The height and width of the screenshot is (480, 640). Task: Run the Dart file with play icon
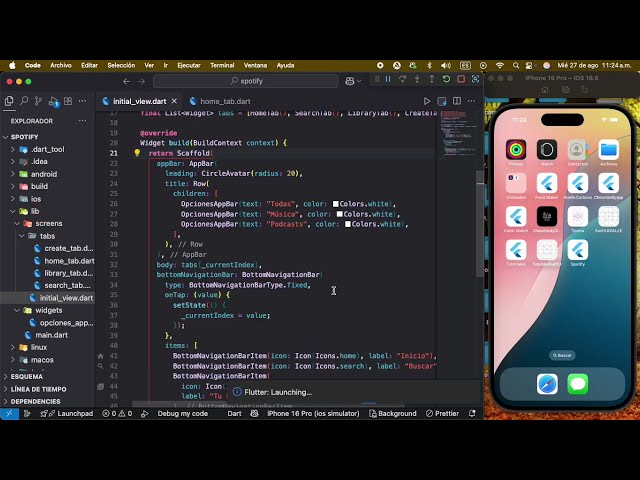(427, 101)
